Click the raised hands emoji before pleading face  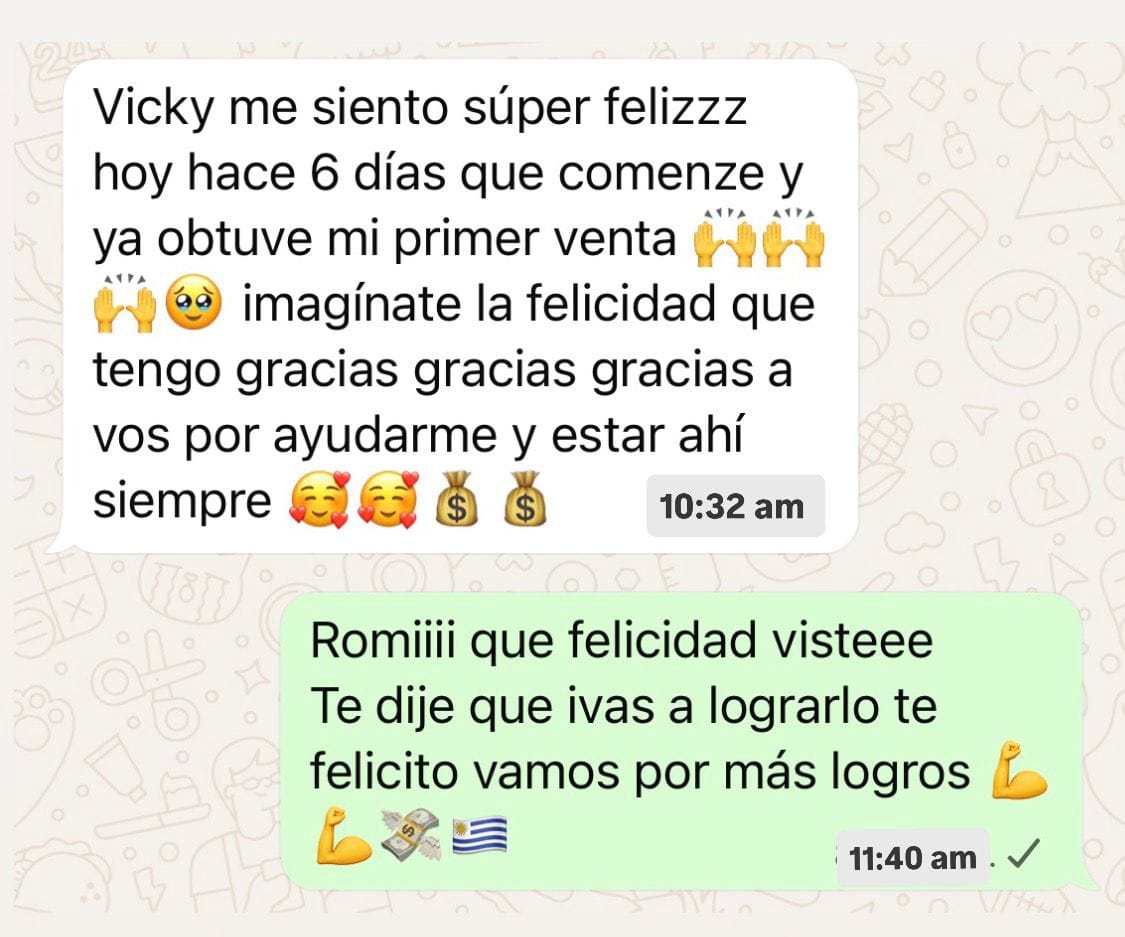tap(125, 303)
